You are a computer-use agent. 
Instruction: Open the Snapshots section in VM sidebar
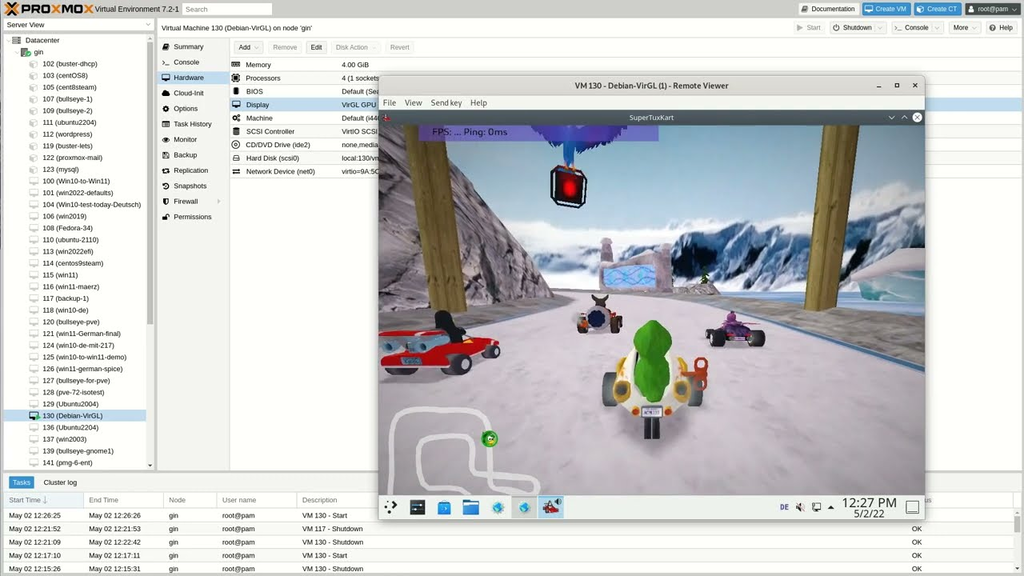tap(189, 186)
